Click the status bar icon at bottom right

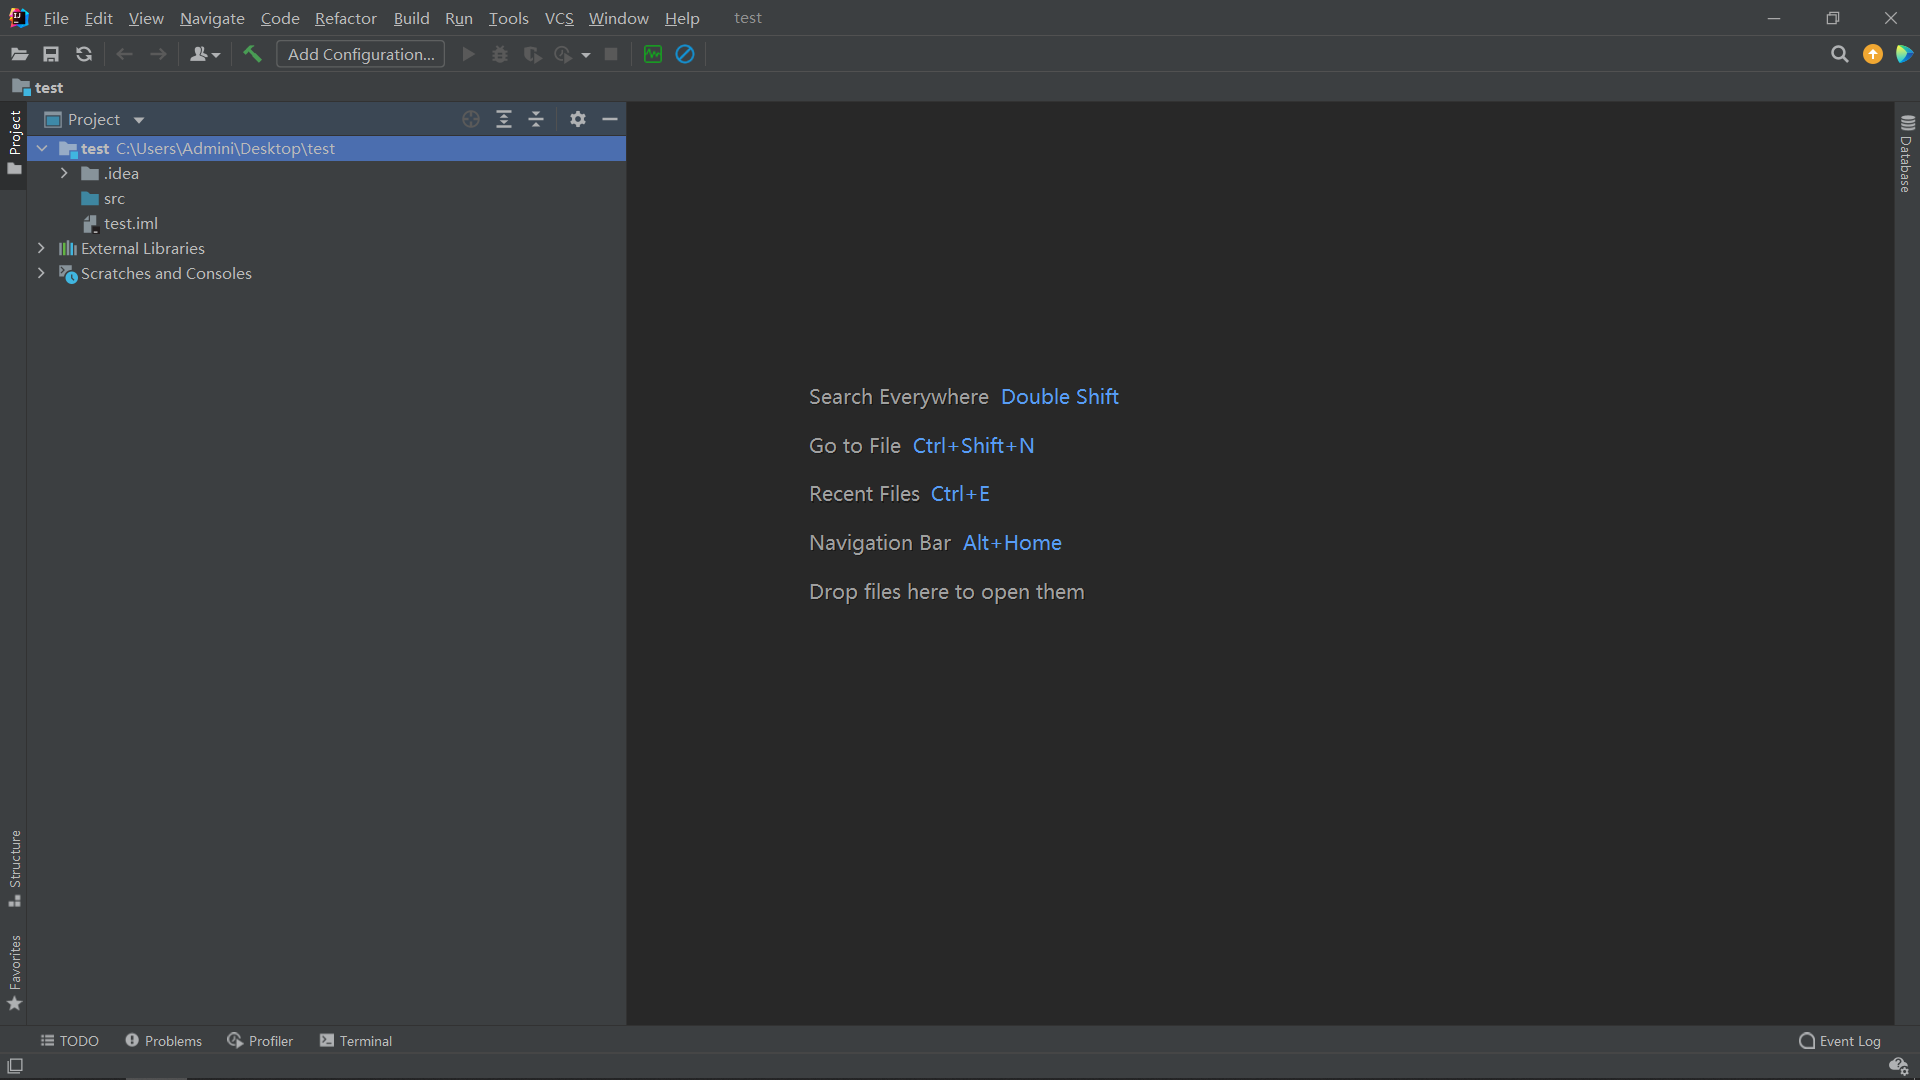[1899, 1066]
